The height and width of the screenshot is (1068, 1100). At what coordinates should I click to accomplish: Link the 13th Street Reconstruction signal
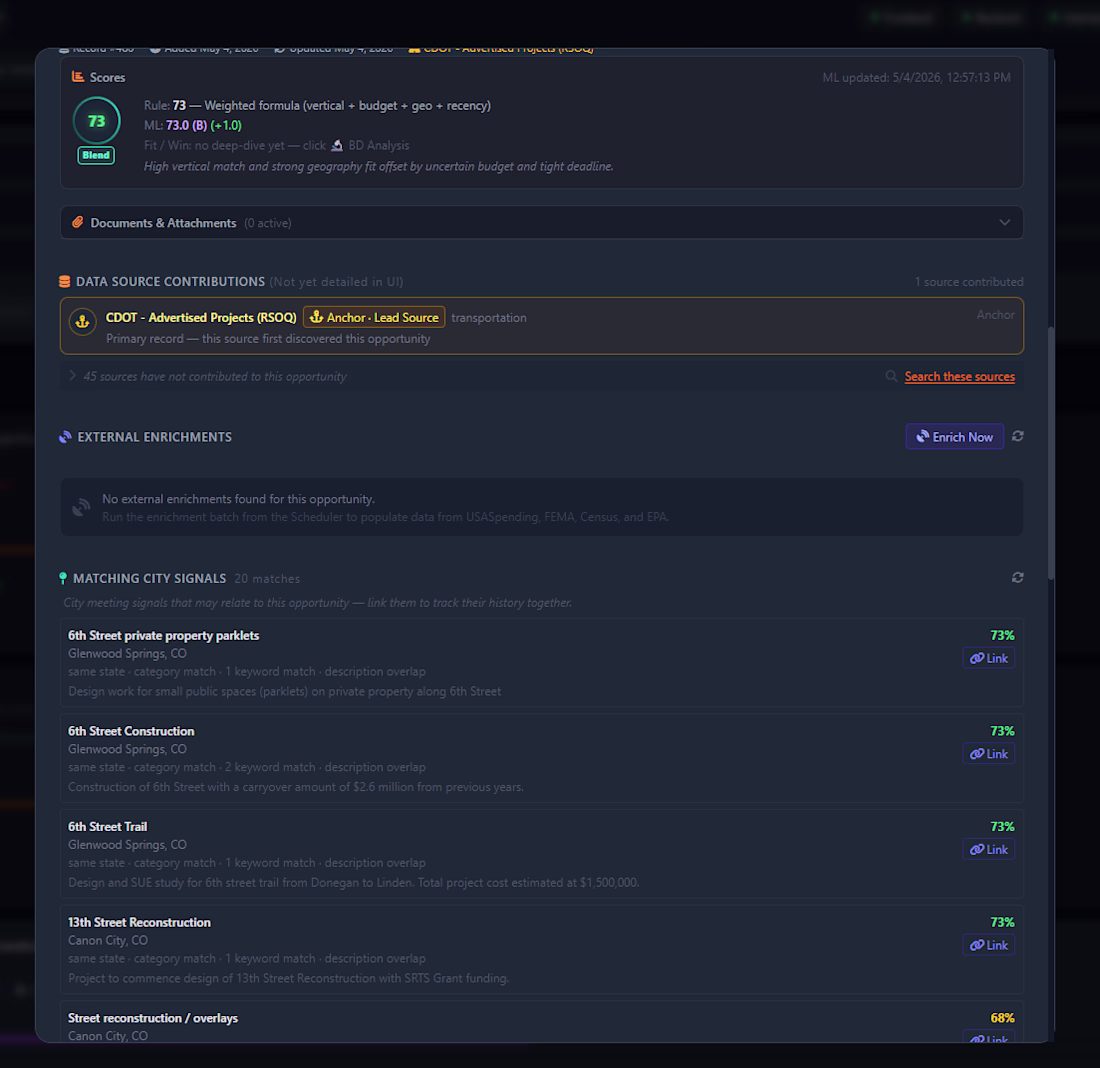[x=988, y=945]
